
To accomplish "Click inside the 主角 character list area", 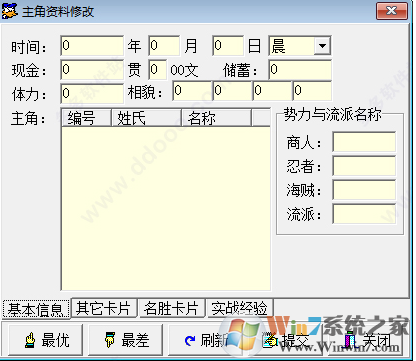I will [x=166, y=208].
